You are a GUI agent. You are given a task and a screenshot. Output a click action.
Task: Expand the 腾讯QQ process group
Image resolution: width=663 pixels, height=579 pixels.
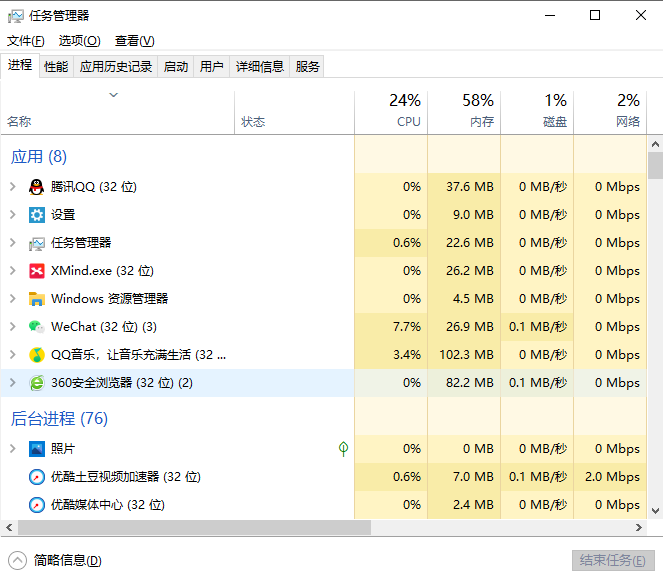click(12, 187)
